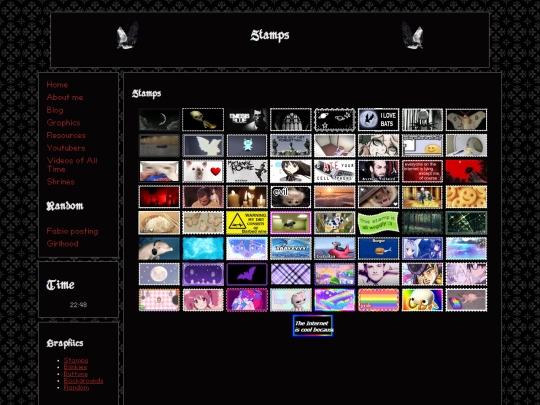Open the Girlhood link

pos(62,243)
